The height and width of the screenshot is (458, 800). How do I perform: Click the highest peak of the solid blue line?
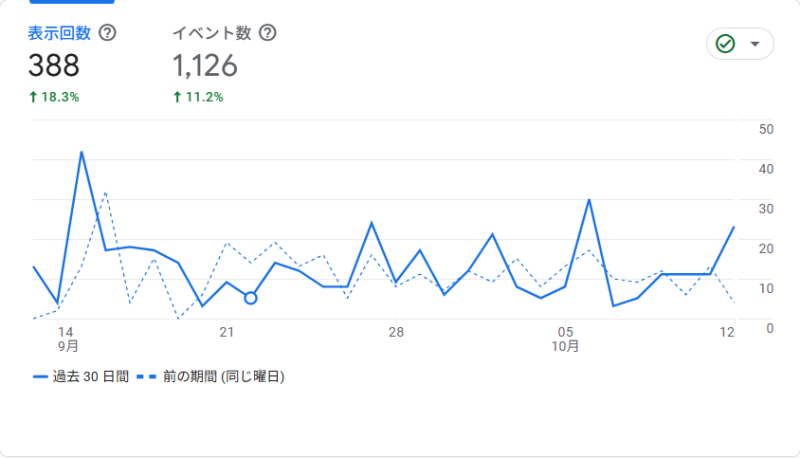coord(81,152)
